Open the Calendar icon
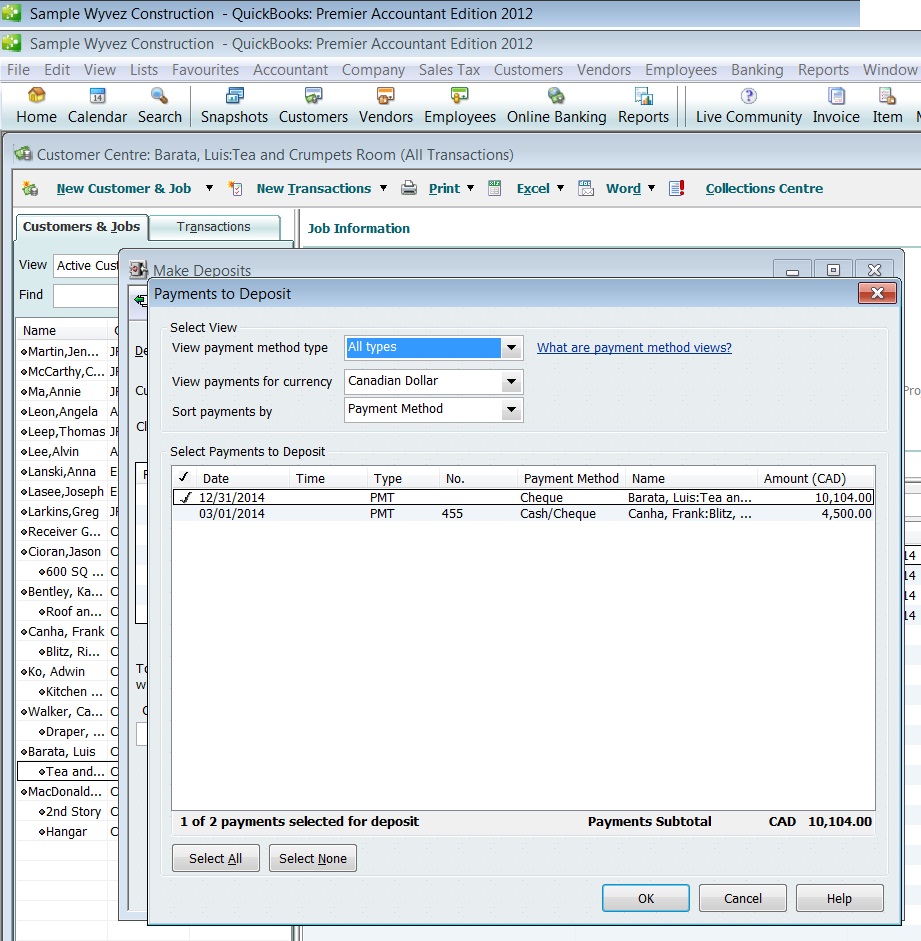The height and width of the screenshot is (941, 921). 97,105
